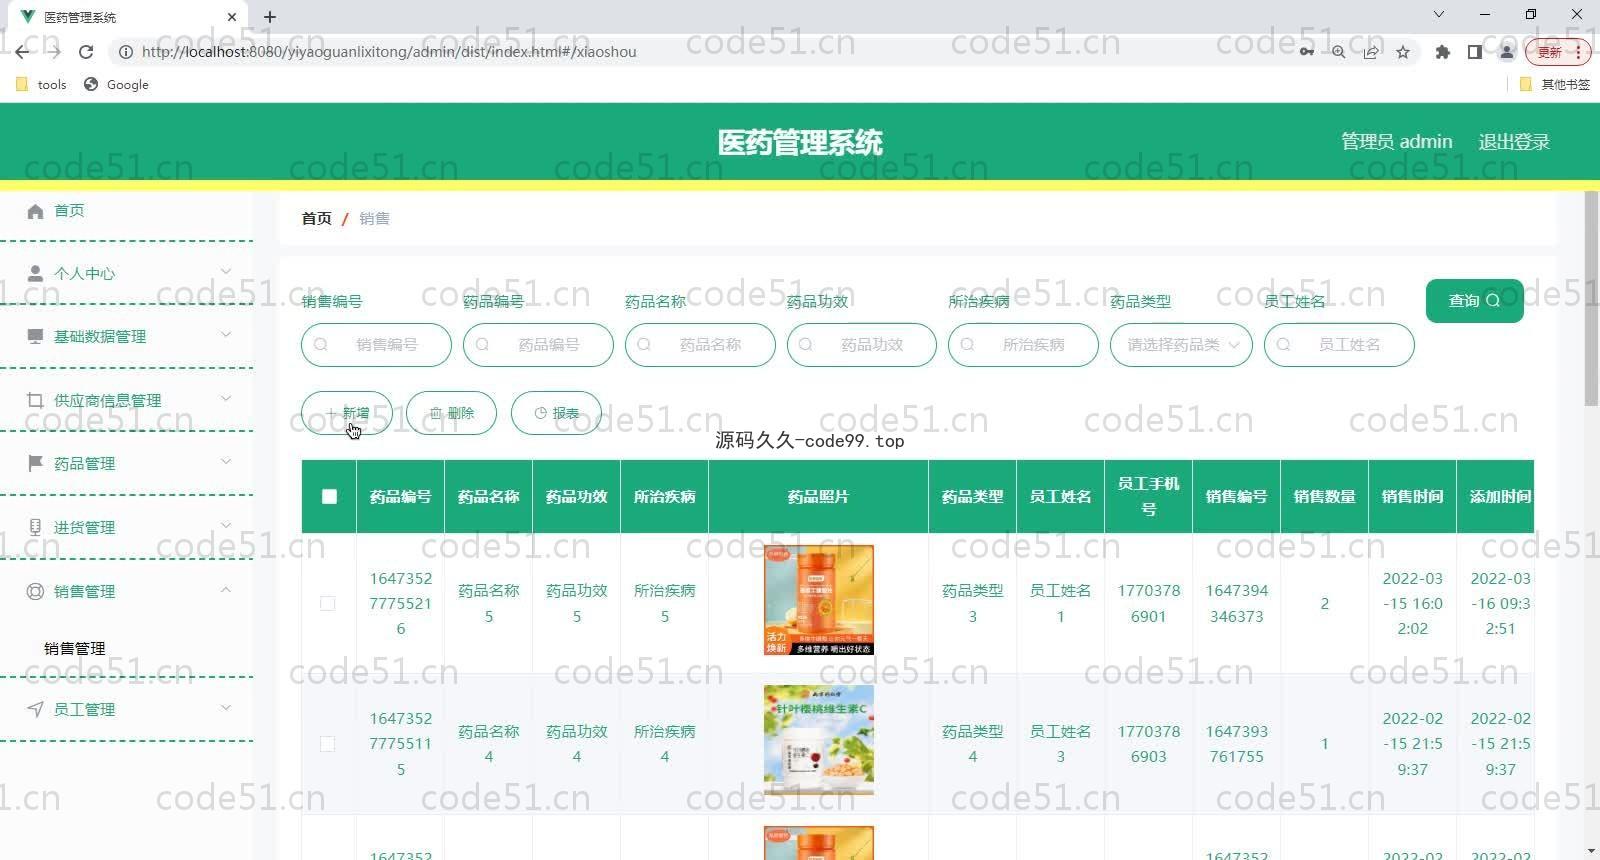Focus the 药品编号 search field
Image resolution: width=1600 pixels, height=860 pixels.
[538, 345]
